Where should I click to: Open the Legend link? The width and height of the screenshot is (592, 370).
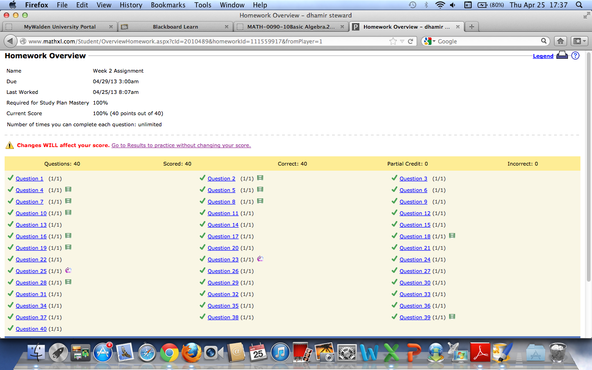pyautogui.click(x=543, y=56)
